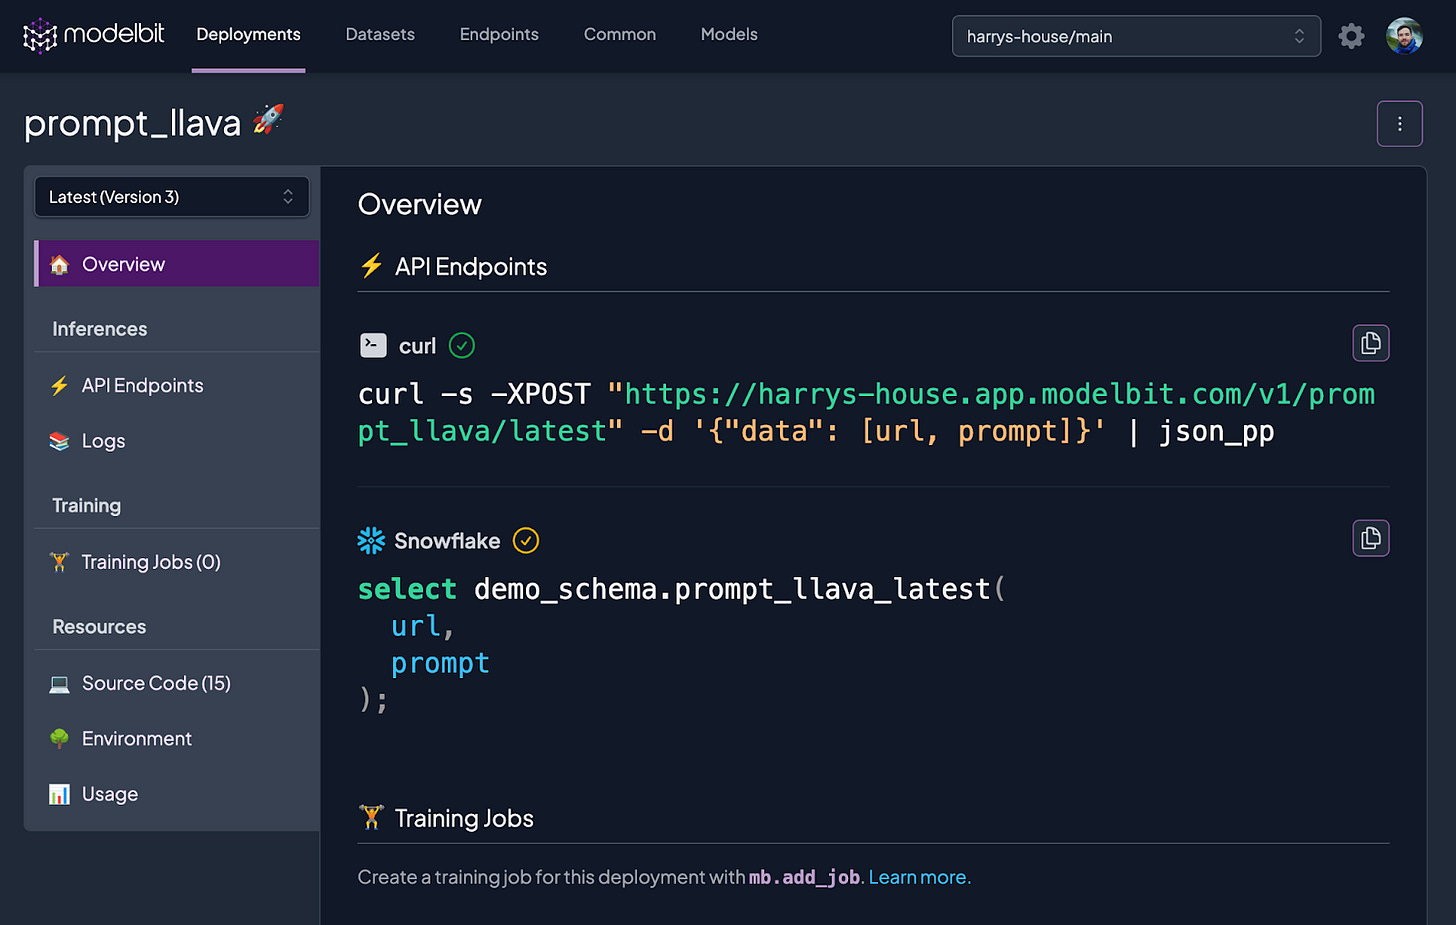
Task: Follow the Learn more link
Action: (917, 877)
